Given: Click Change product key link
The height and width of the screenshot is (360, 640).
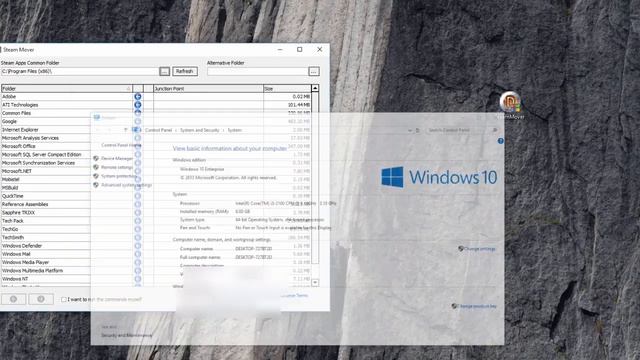Looking at the screenshot, I should coord(478,306).
